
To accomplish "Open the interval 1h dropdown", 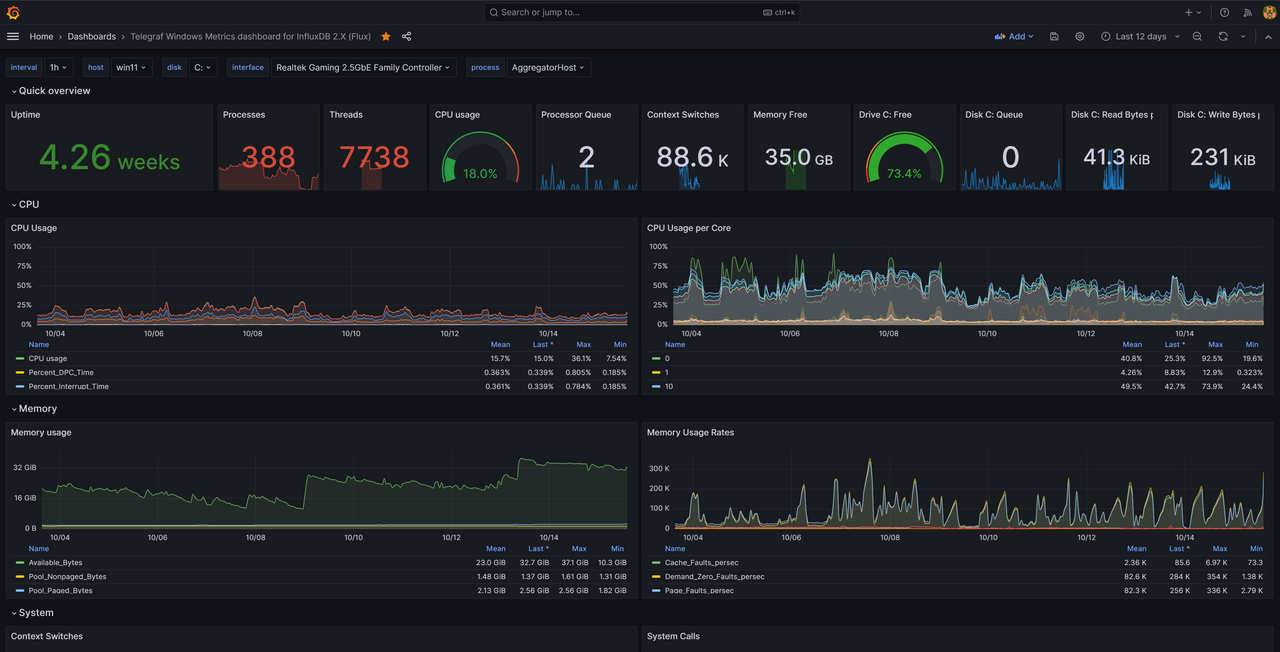I will 59,68.
